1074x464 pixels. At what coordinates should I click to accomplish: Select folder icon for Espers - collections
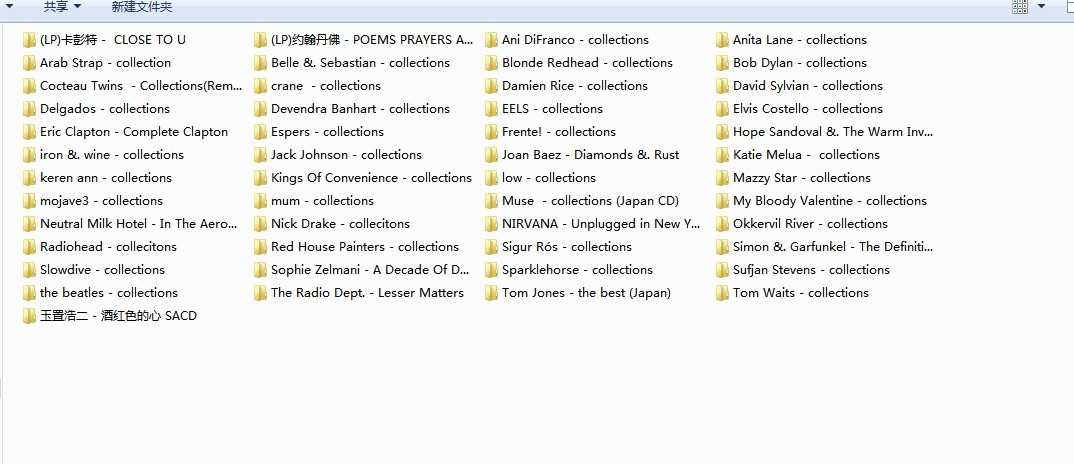click(x=260, y=132)
